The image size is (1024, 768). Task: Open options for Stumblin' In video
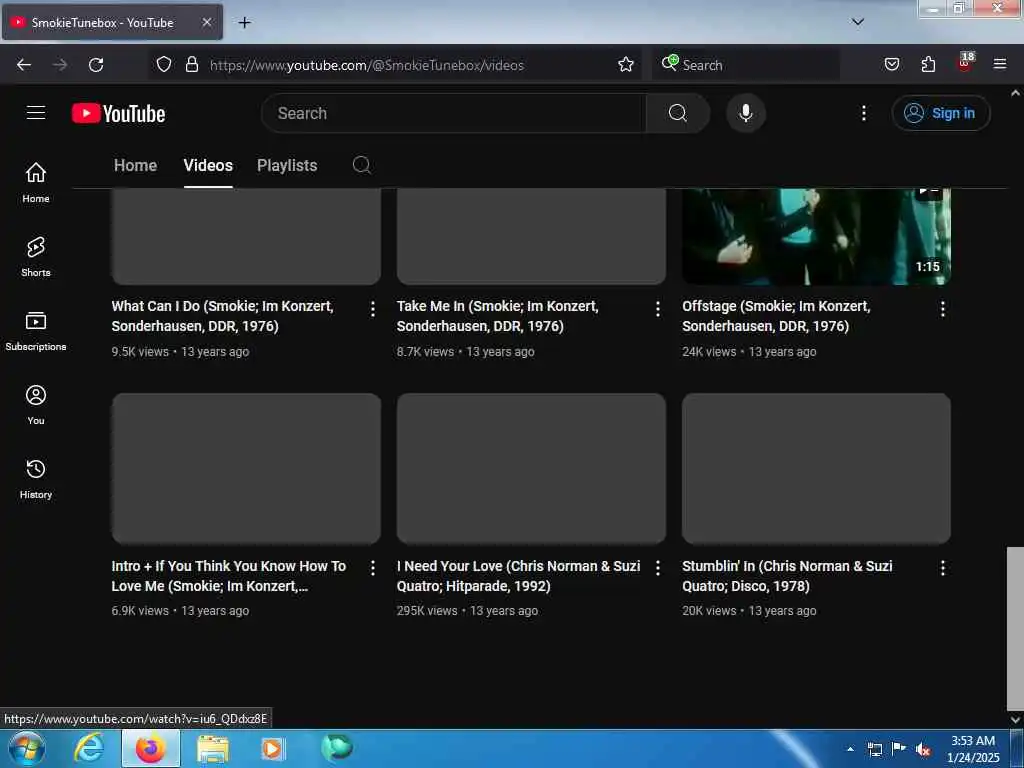click(942, 568)
